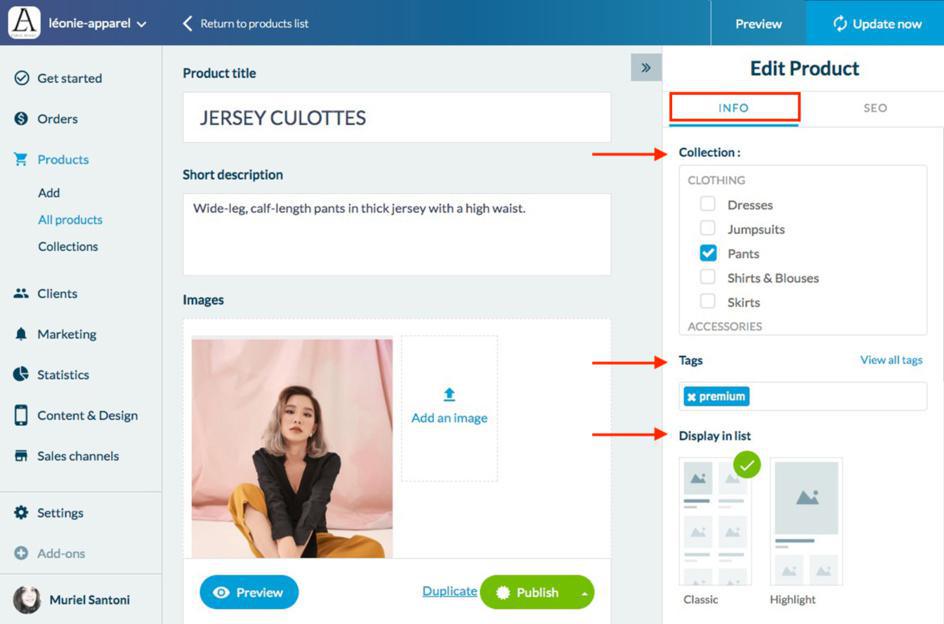Select the Highlight display layout thumbnail

pos(806,521)
